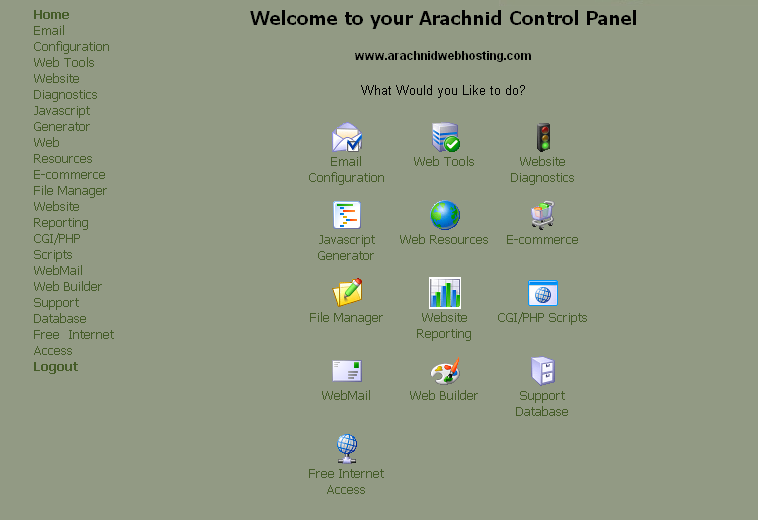Click the Web Tools server icon
Viewport: 758px width, 520px height.
(445, 137)
